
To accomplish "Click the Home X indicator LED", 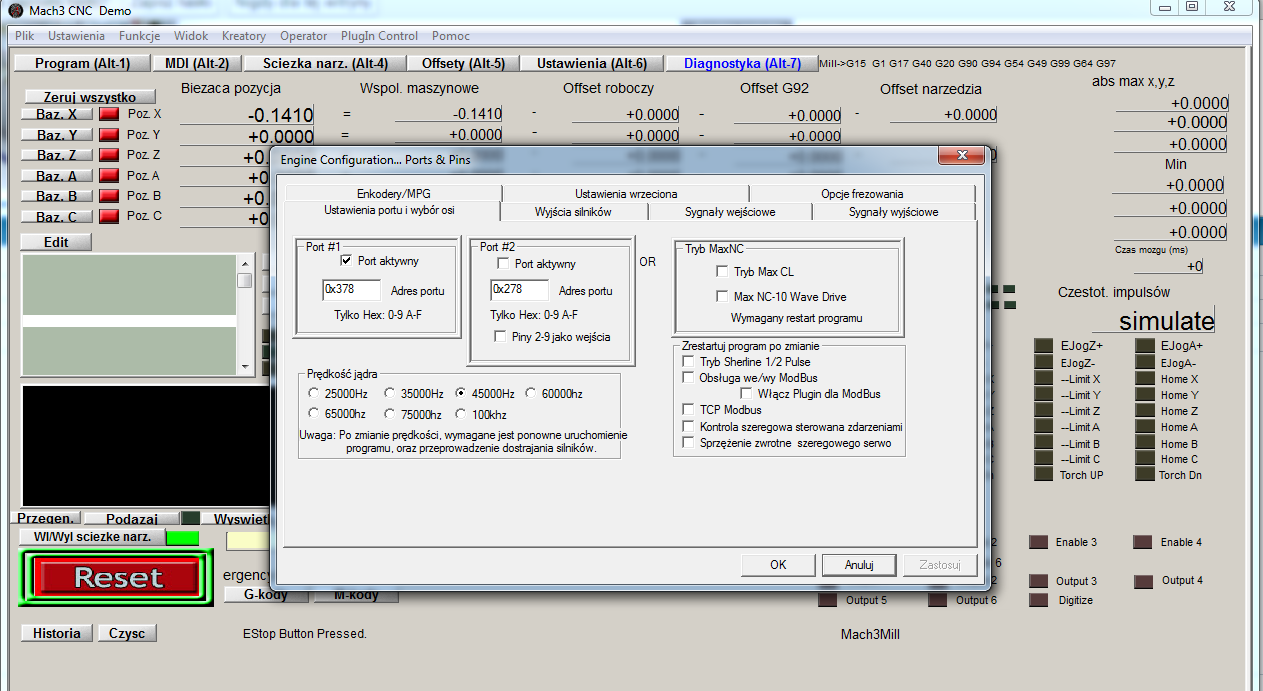I will pyautogui.click(x=1144, y=379).
